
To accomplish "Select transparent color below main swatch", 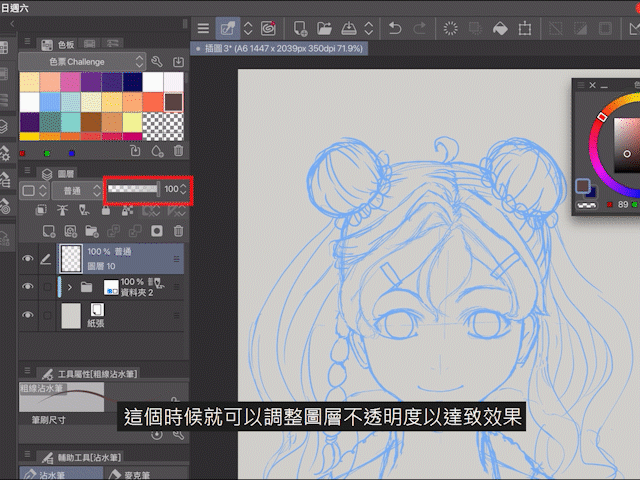I will click(x=587, y=205).
